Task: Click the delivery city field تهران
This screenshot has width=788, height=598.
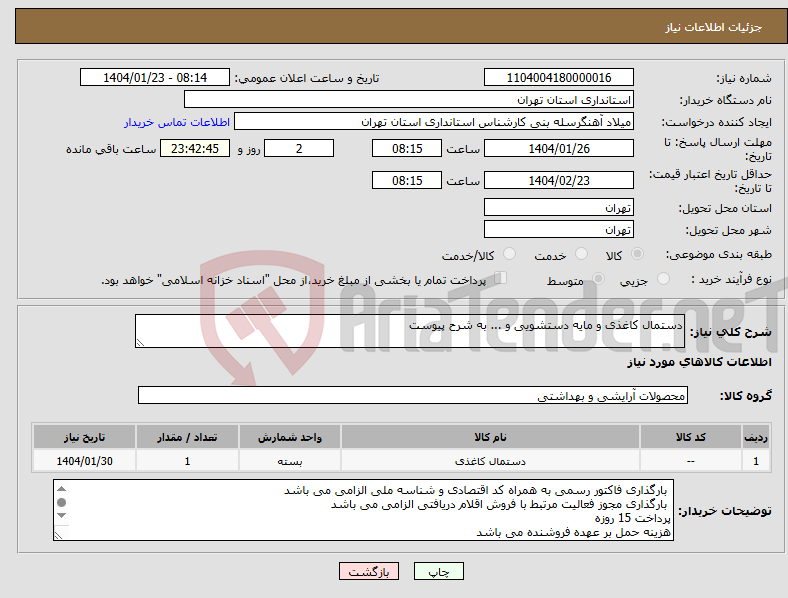Action: pyautogui.click(x=559, y=229)
